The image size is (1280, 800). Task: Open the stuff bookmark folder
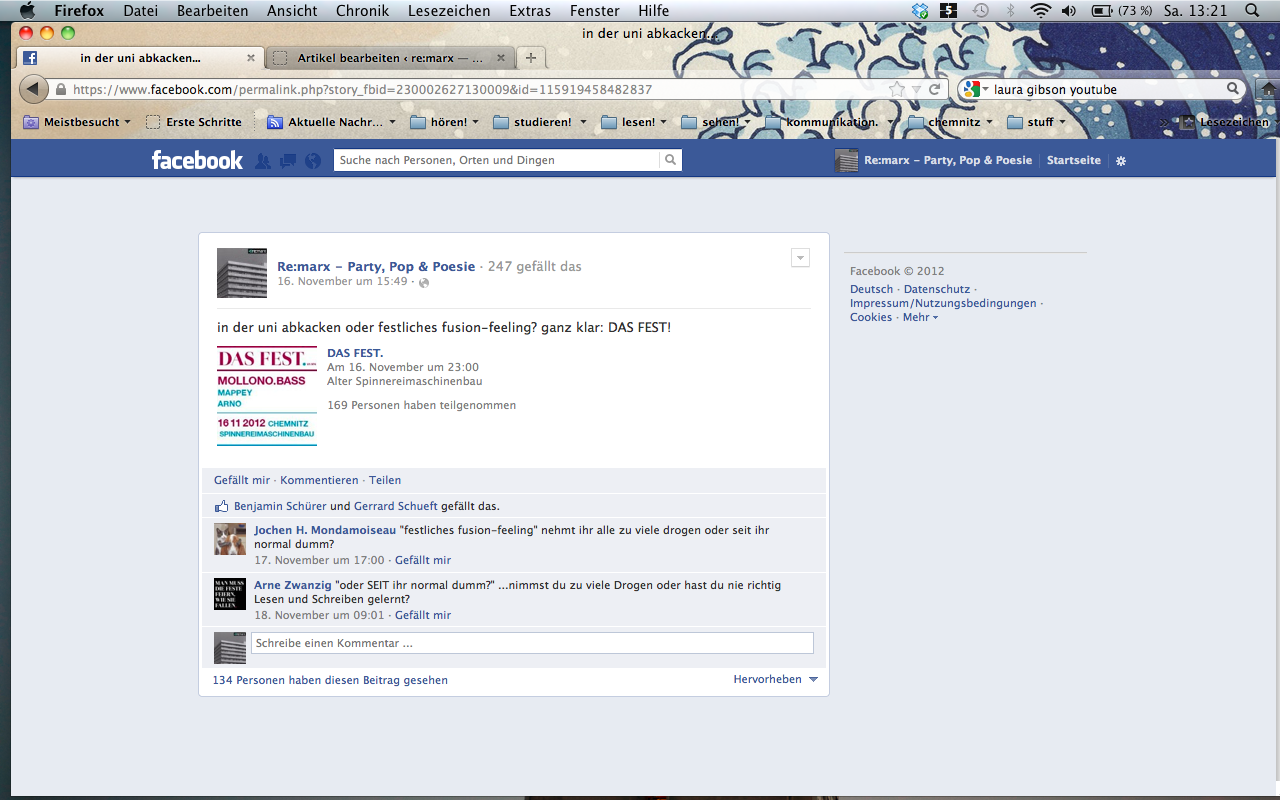point(1036,122)
